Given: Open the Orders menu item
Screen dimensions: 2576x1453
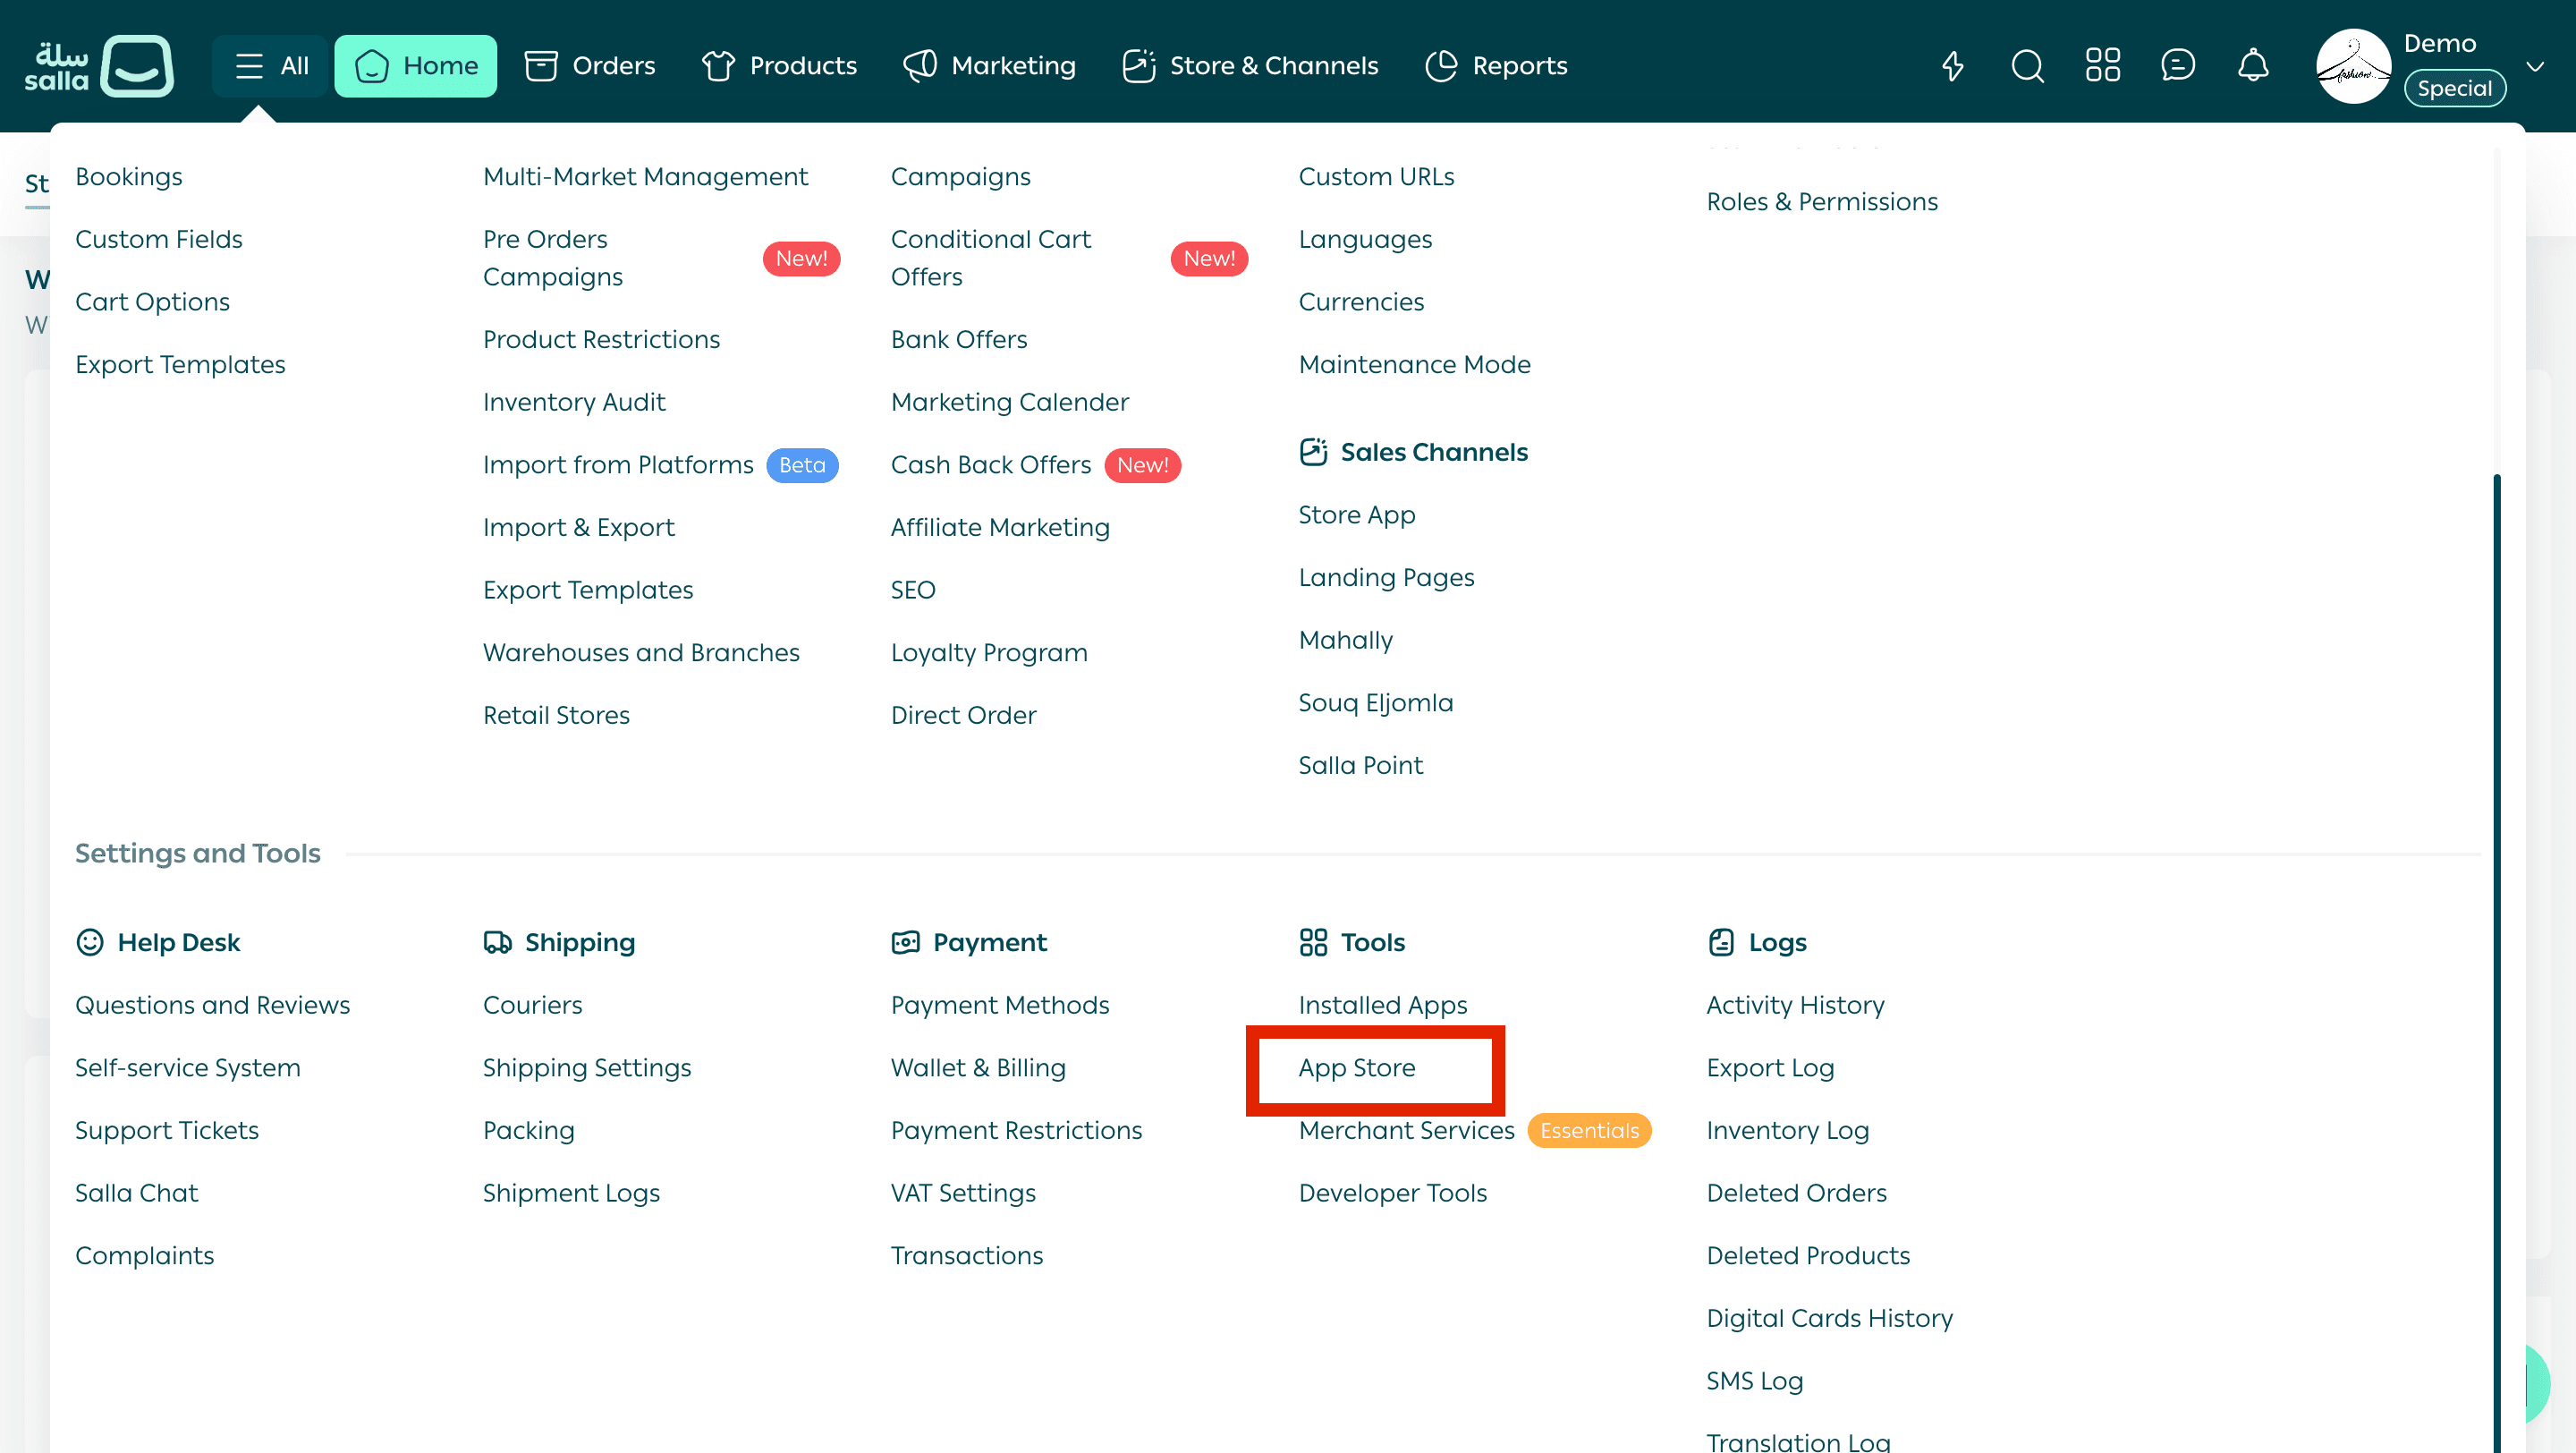Looking at the screenshot, I should click(x=590, y=66).
